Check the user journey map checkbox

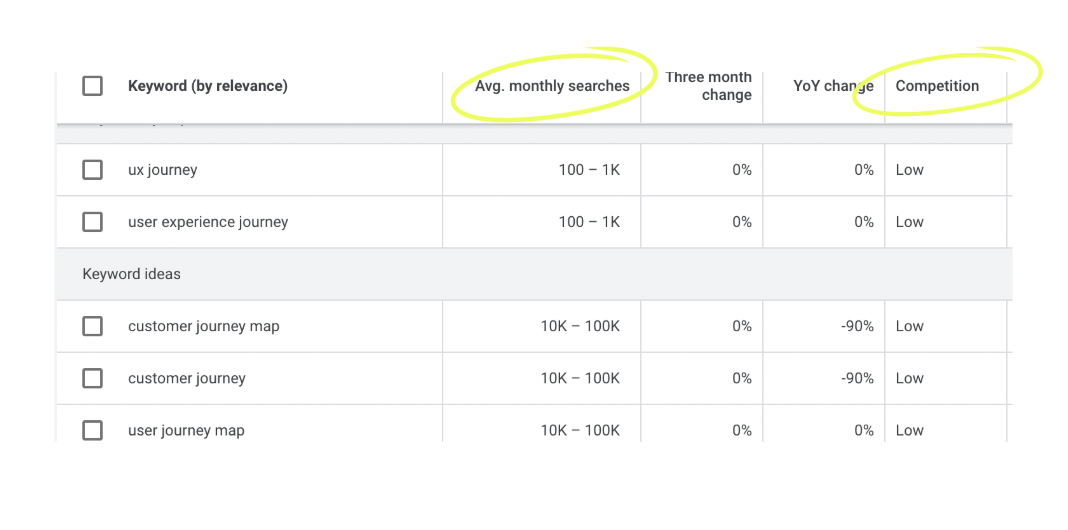tap(92, 430)
